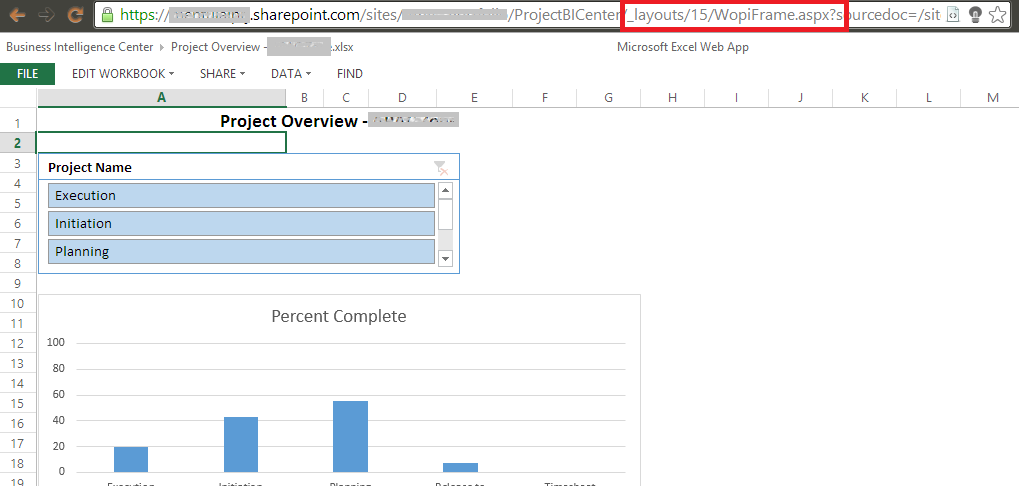Clear the Project Name slicer filter
Image resolution: width=1019 pixels, height=486 pixels.
pyautogui.click(x=440, y=168)
